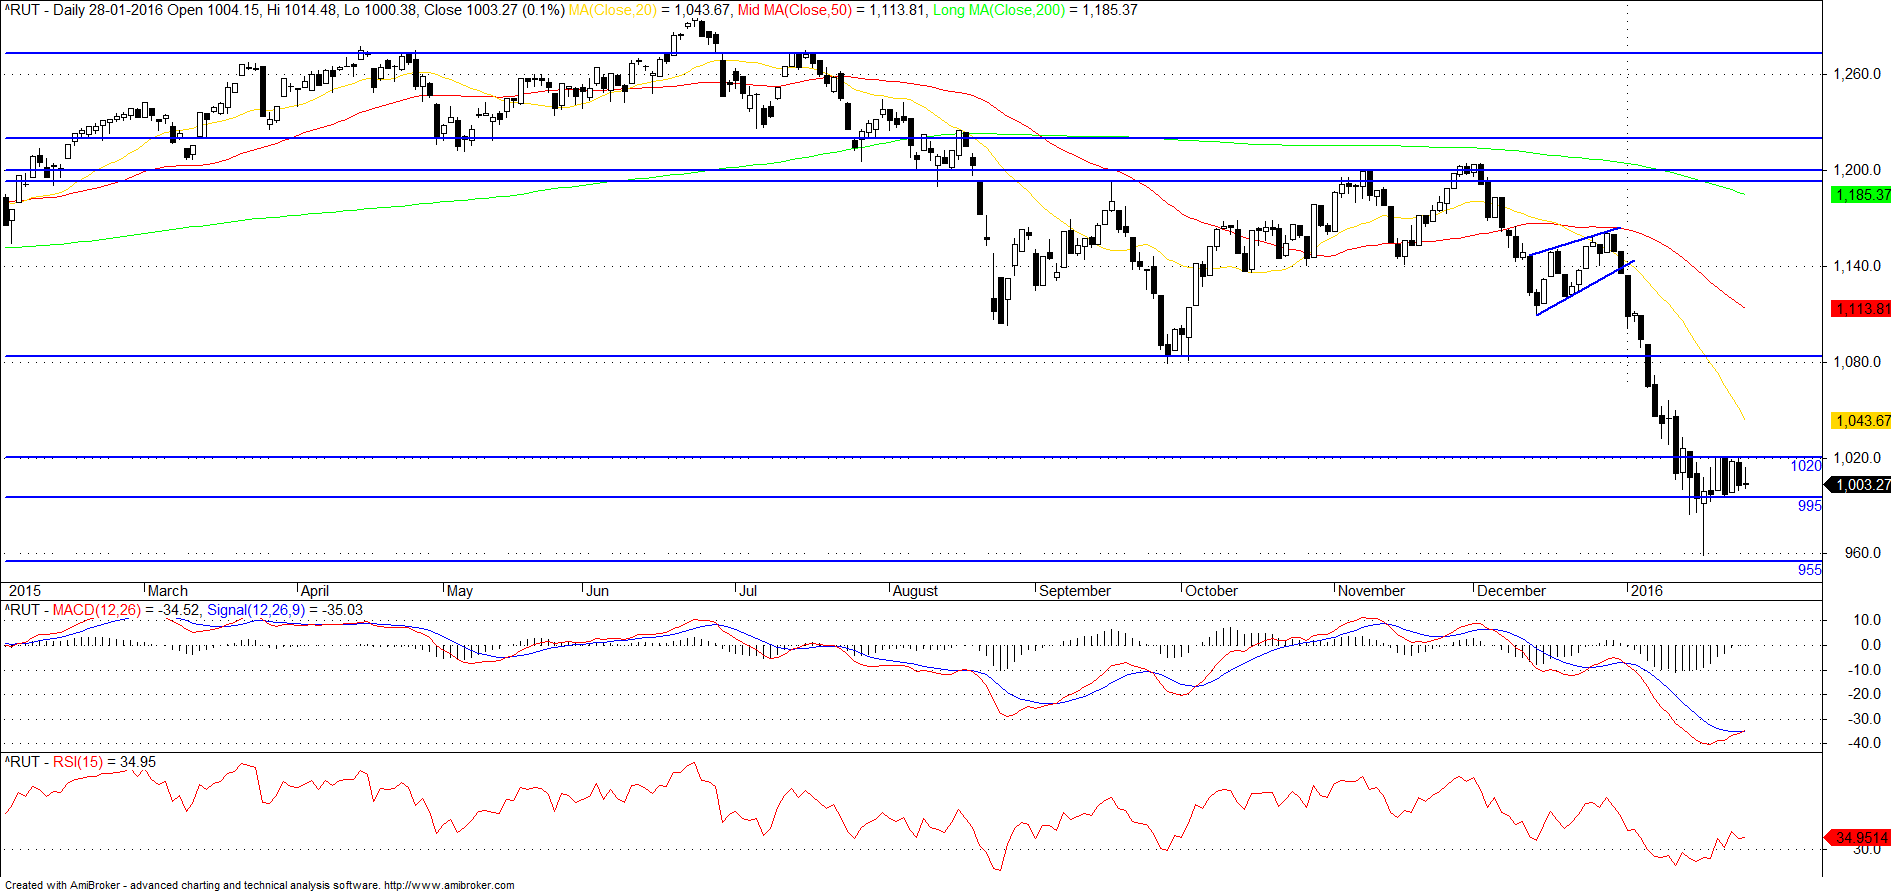Image resolution: width=1891 pixels, height=892 pixels.
Task: Click the Long MA(Close,200) legend text
Action: click(999, 10)
